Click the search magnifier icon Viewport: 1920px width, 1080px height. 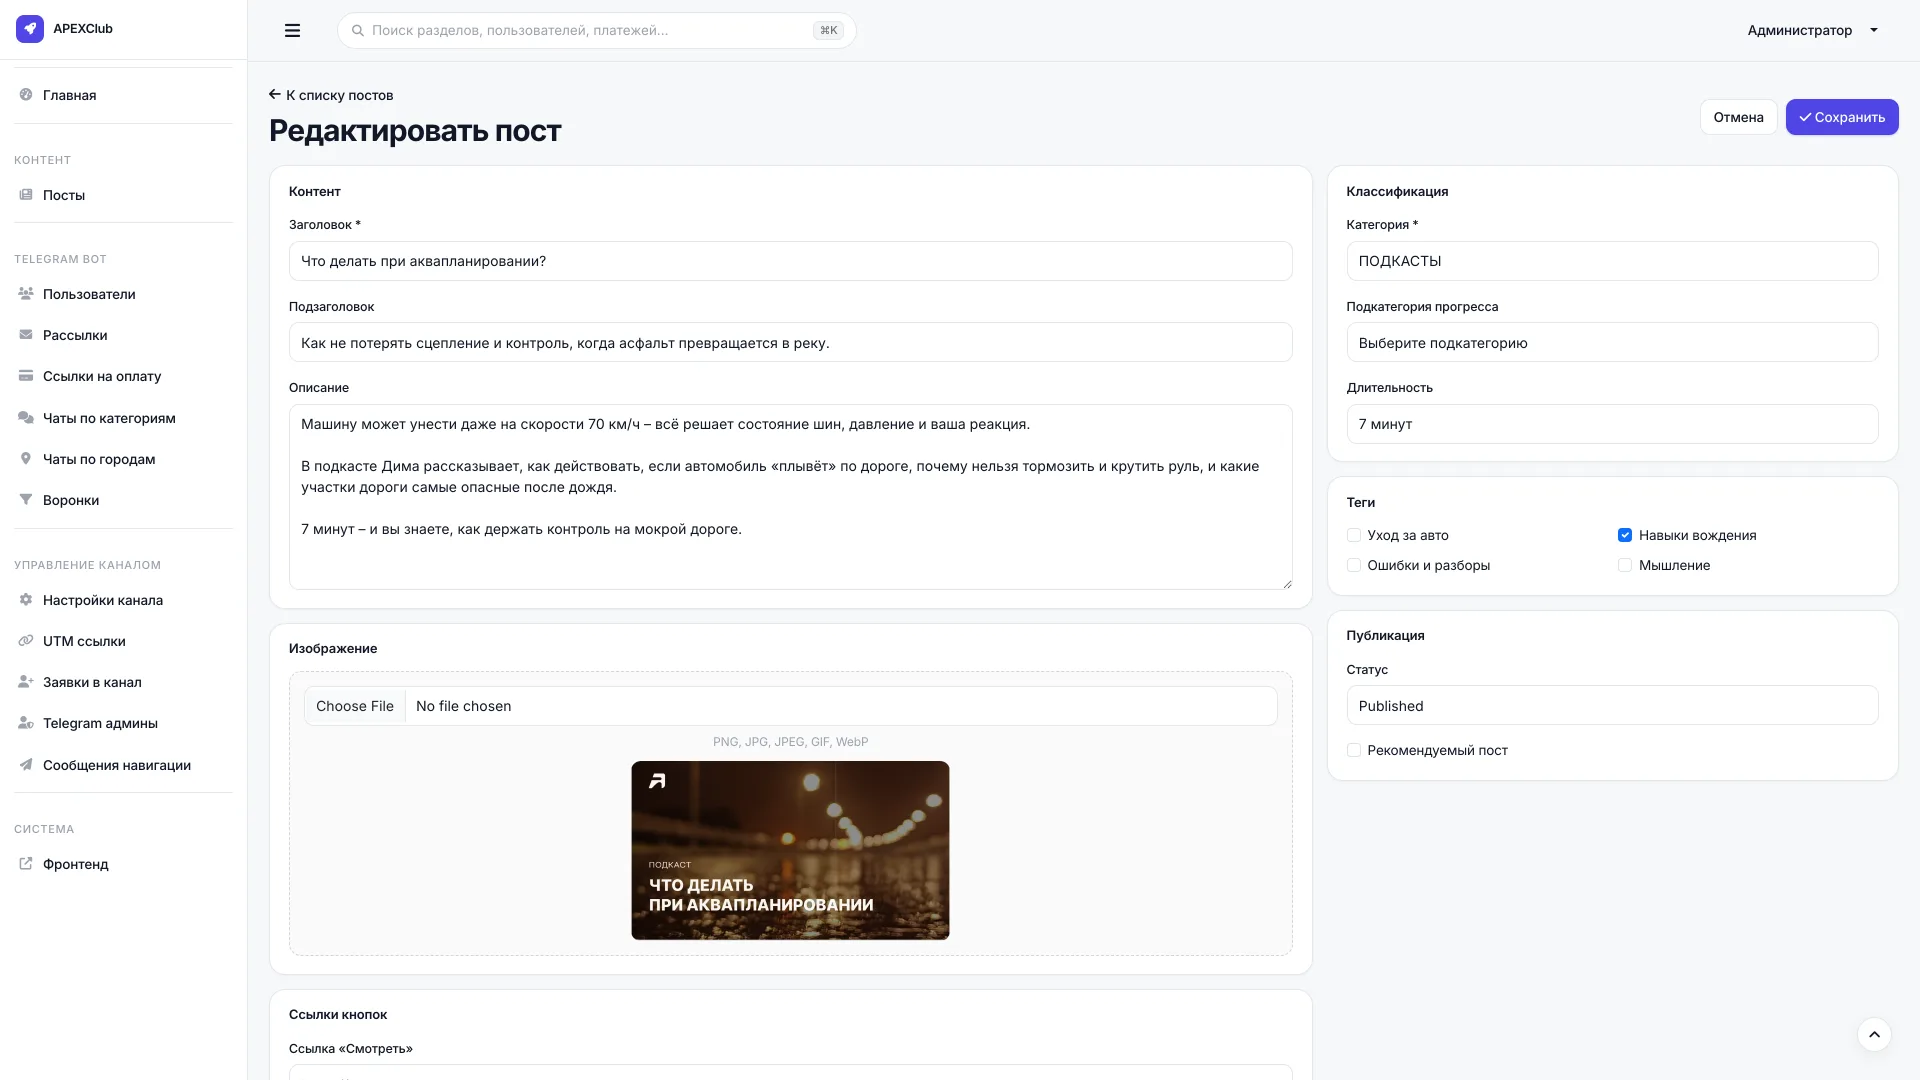[x=357, y=31]
